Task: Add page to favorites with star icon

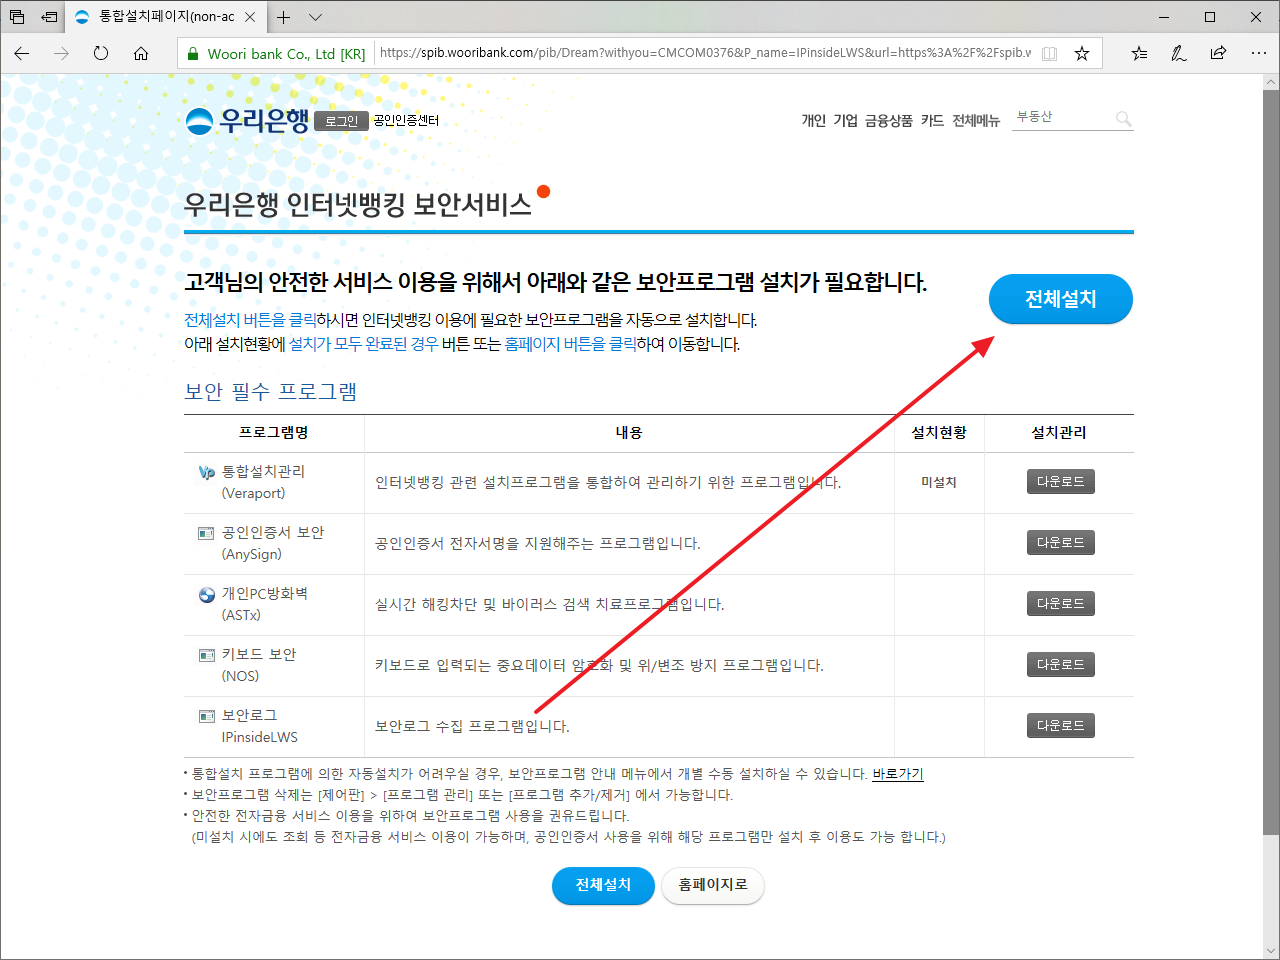Action: point(1081,54)
